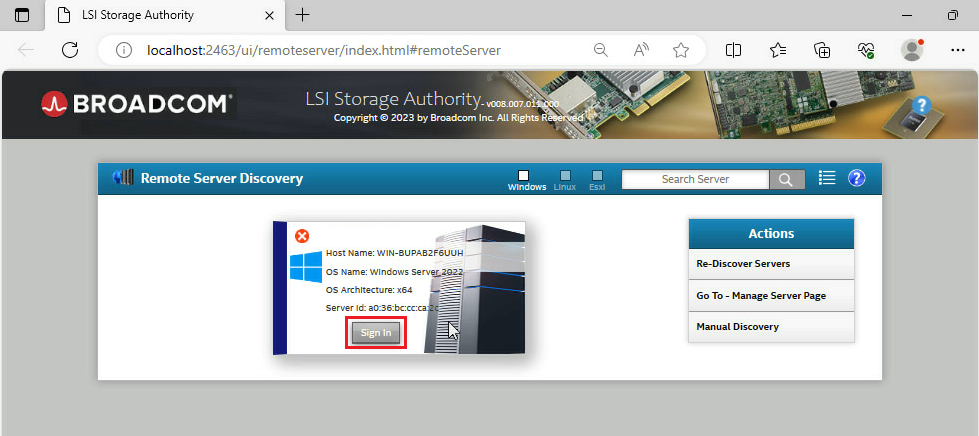Click the help question mark in Broadcom banner
This screenshot has width=979, height=436.
[x=922, y=105]
